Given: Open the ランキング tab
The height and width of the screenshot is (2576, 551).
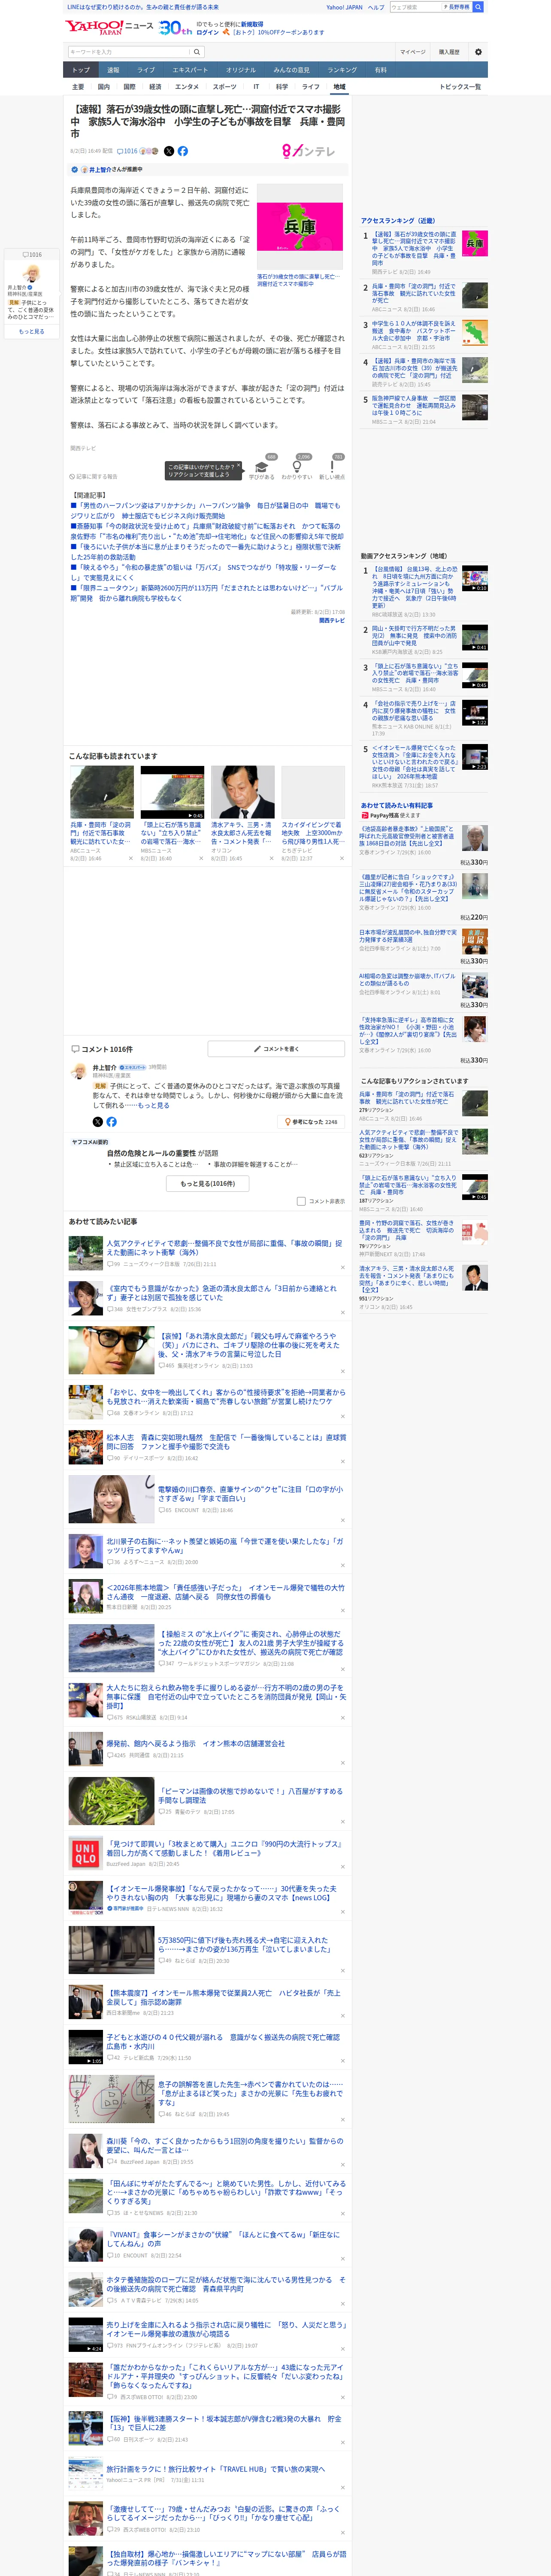Looking at the screenshot, I should coord(342,70).
